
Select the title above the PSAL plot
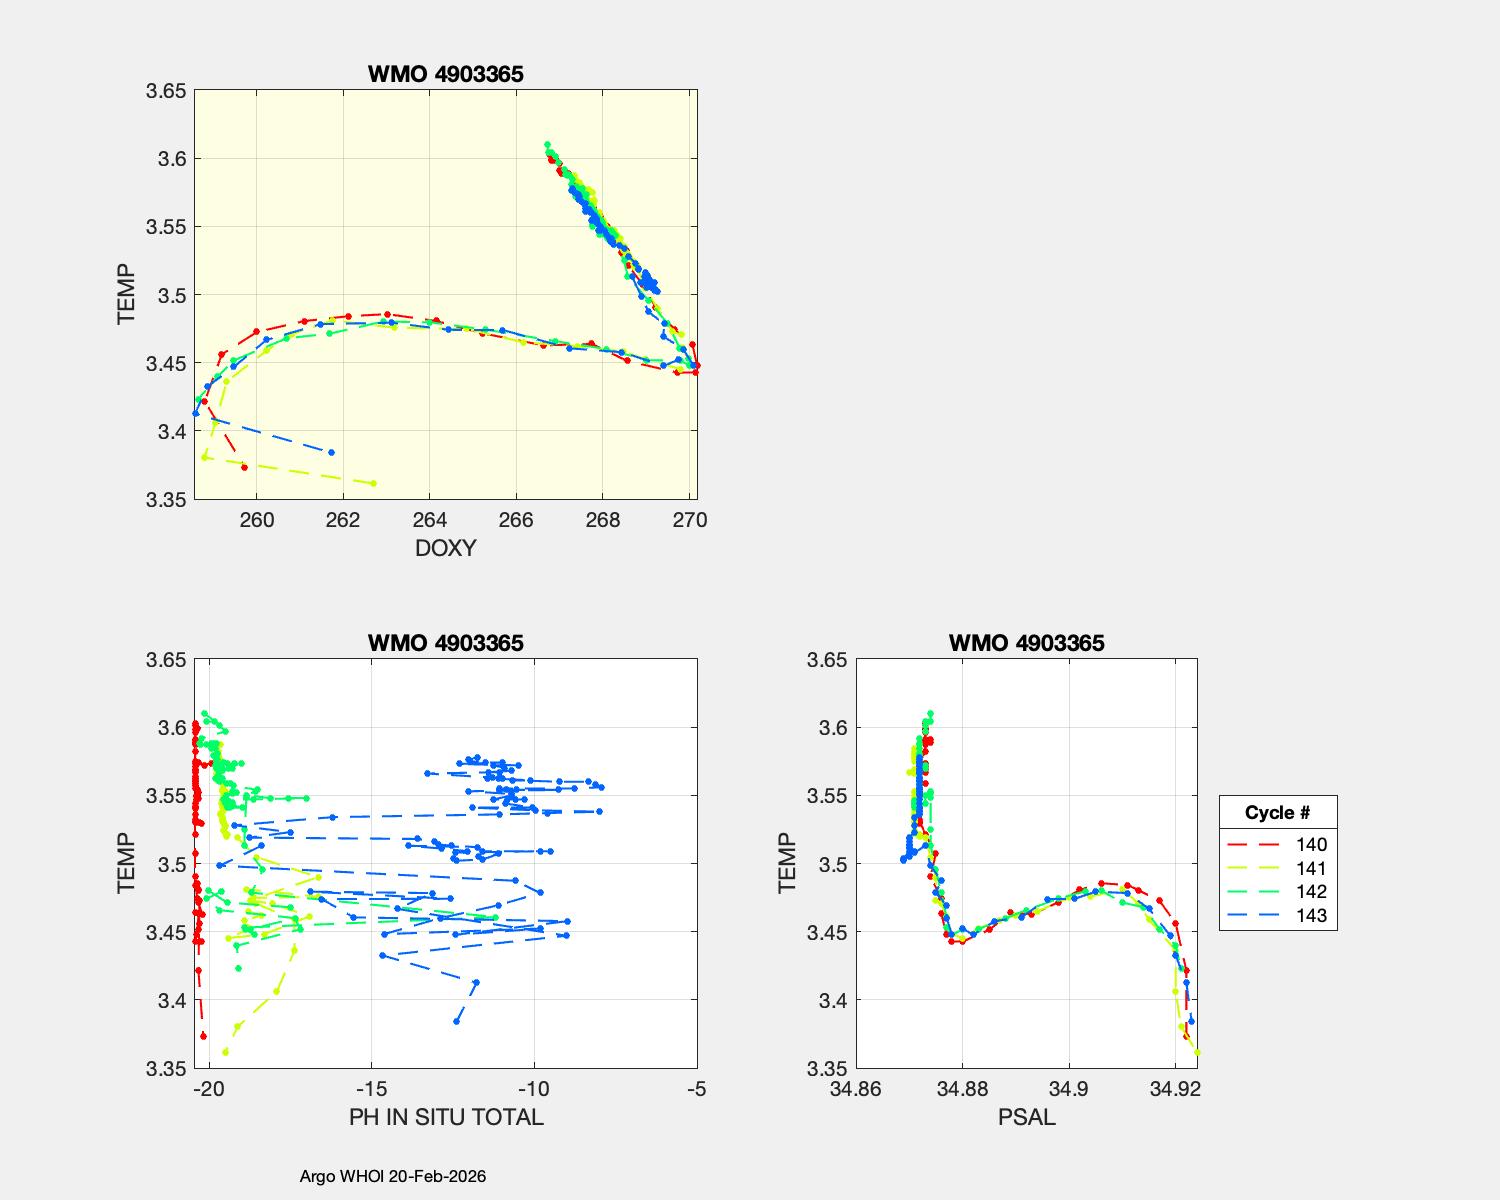1027,643
